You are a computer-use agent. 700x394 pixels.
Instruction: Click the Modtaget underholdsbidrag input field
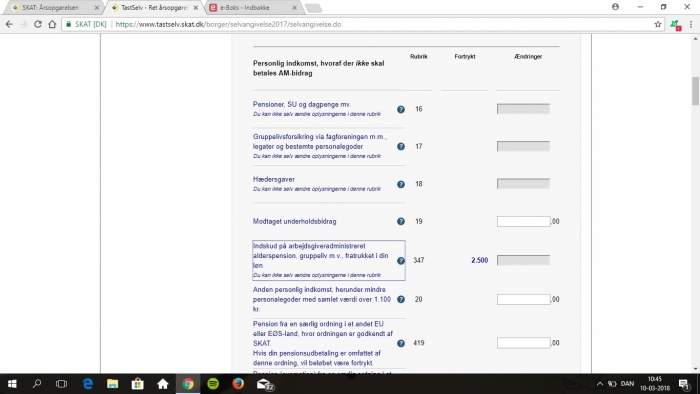point(523,221)
